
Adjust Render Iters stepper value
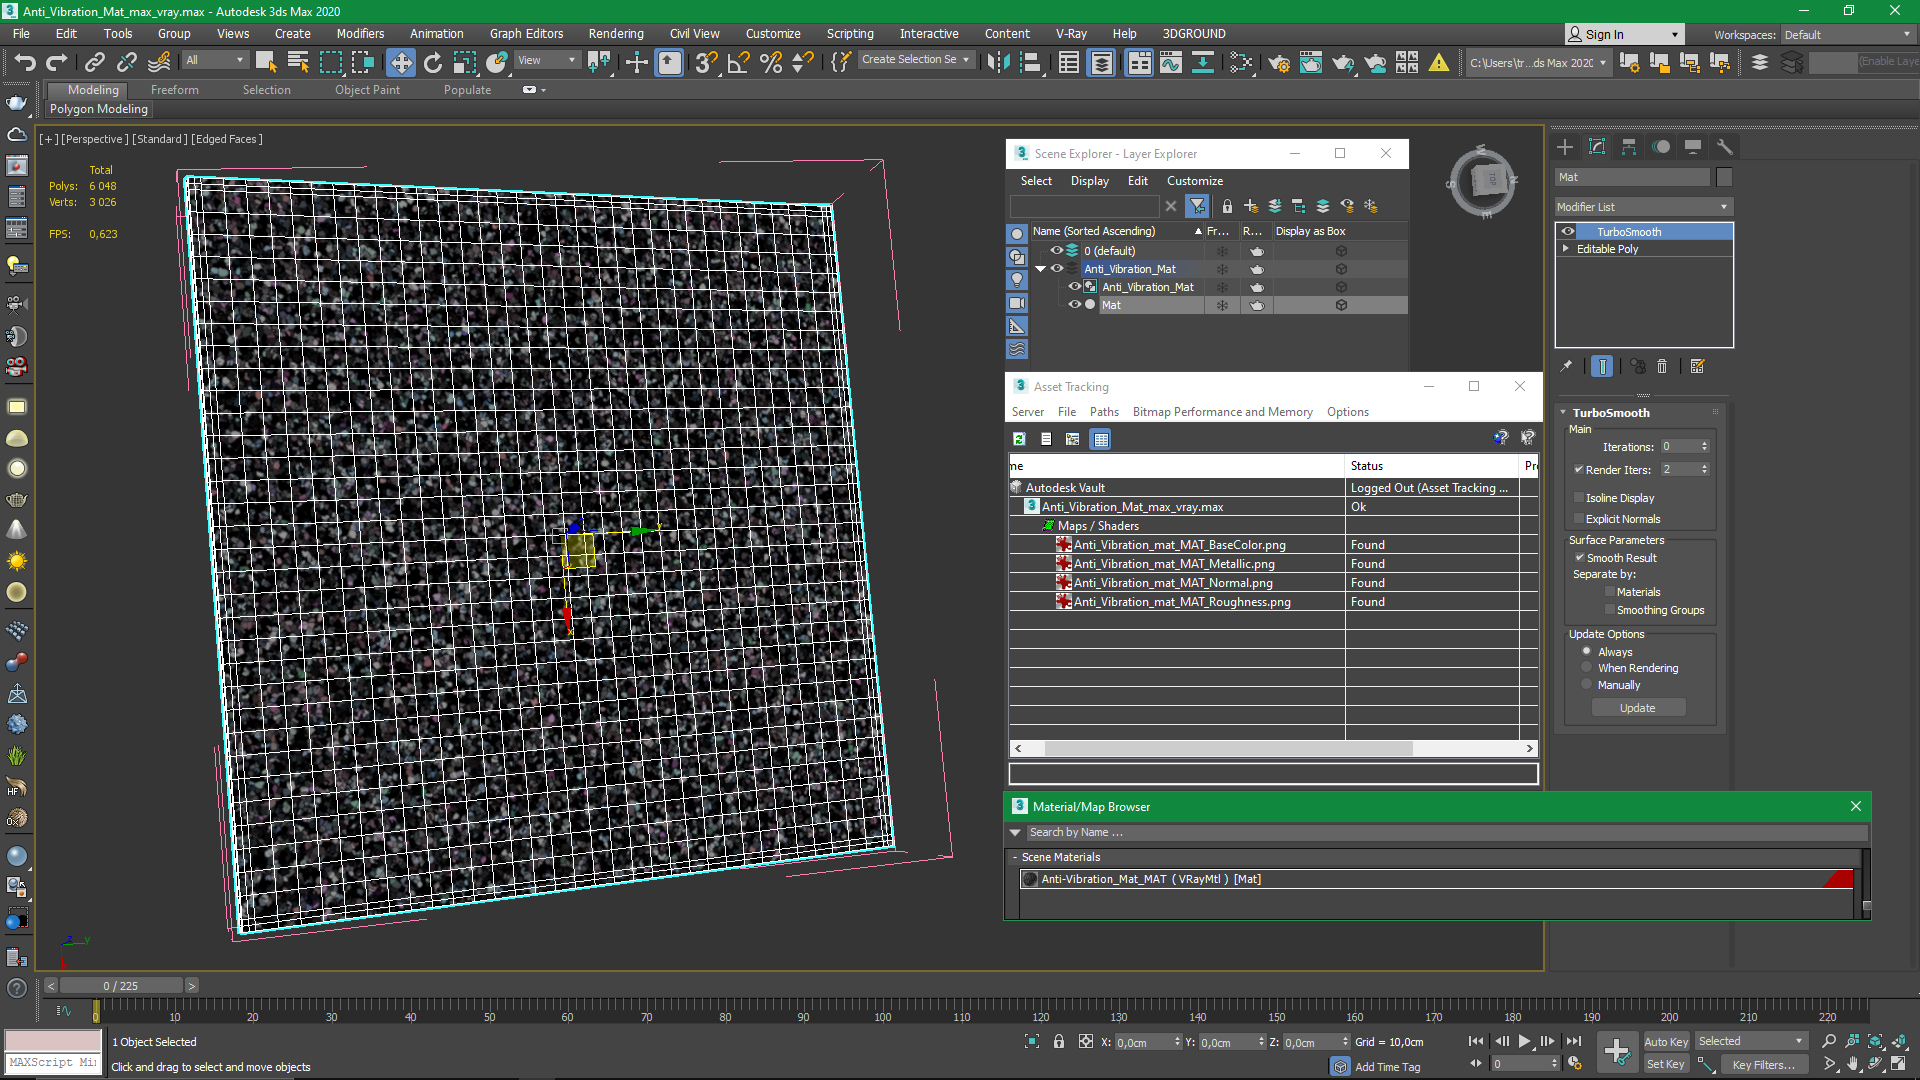(1704, 468)
